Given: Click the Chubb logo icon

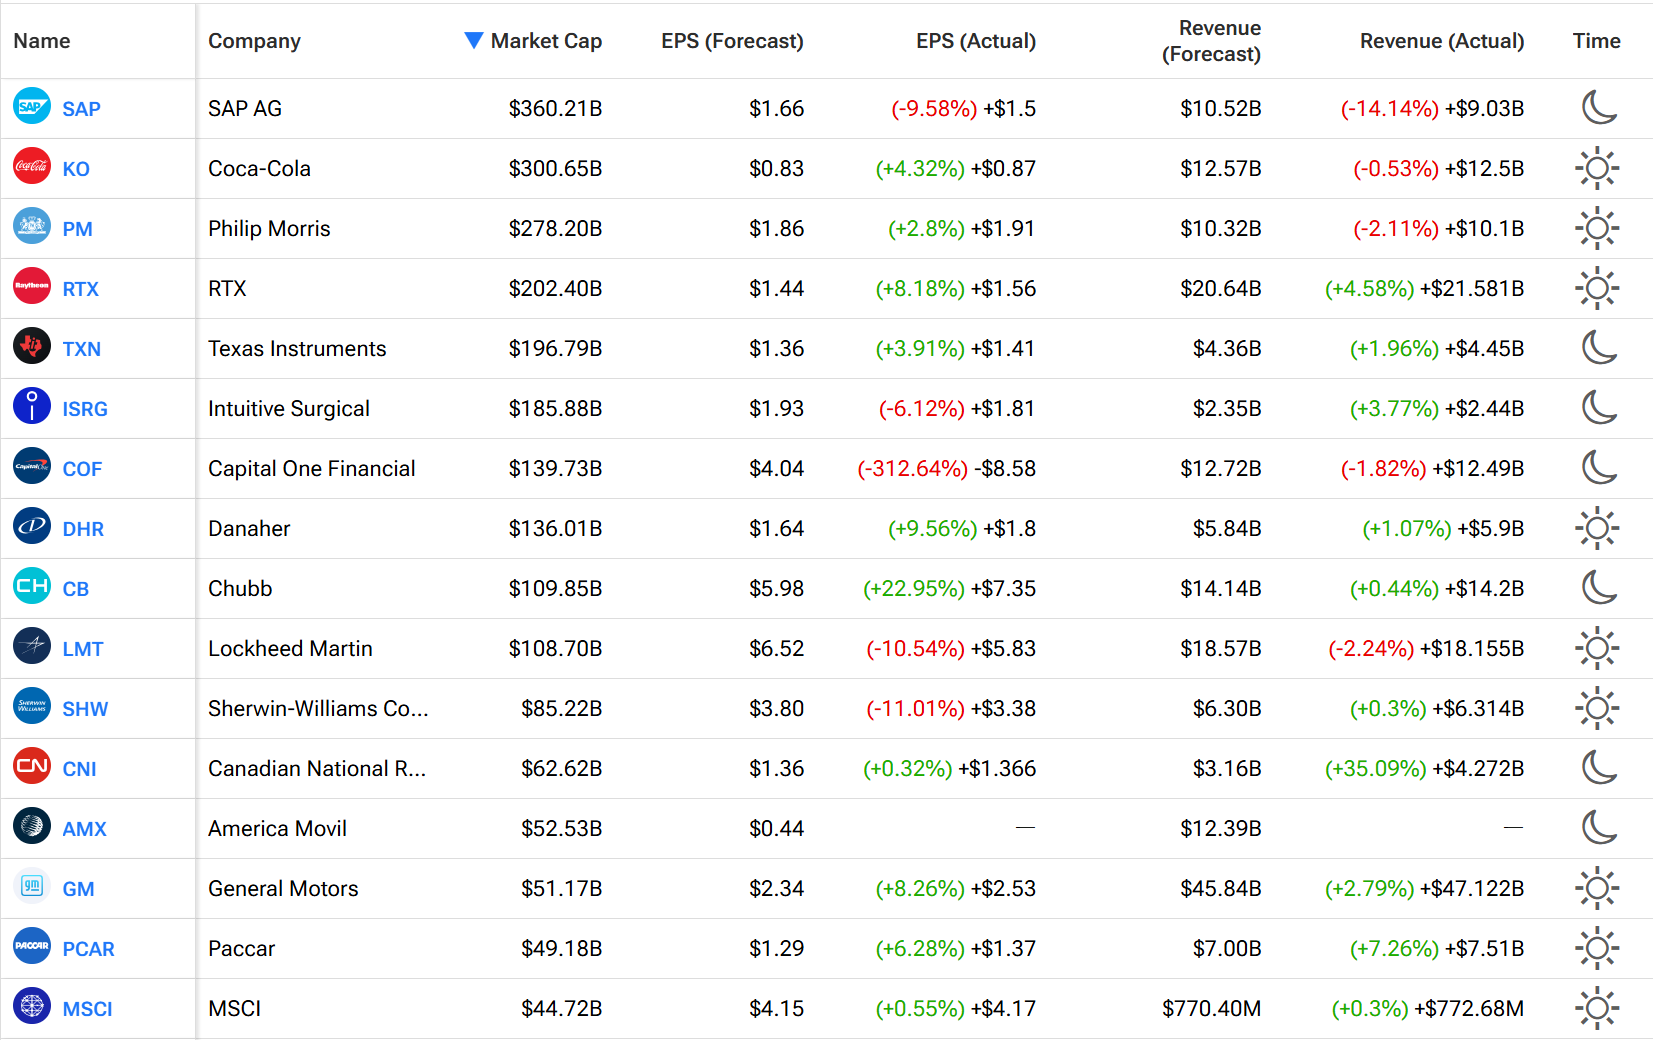Looking at the screenshot, I should (x=32, y=586).
